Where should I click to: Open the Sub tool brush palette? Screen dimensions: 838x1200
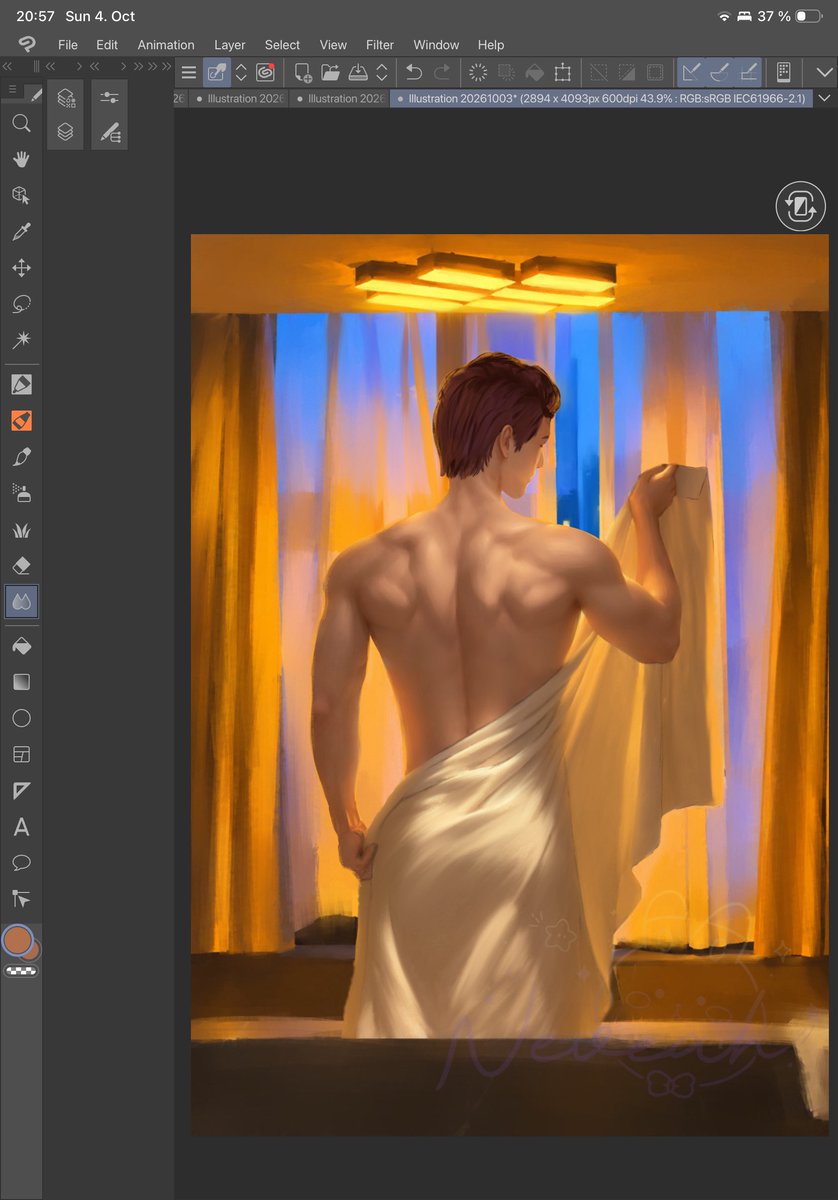pyautogui.click(x=110, y=131)
